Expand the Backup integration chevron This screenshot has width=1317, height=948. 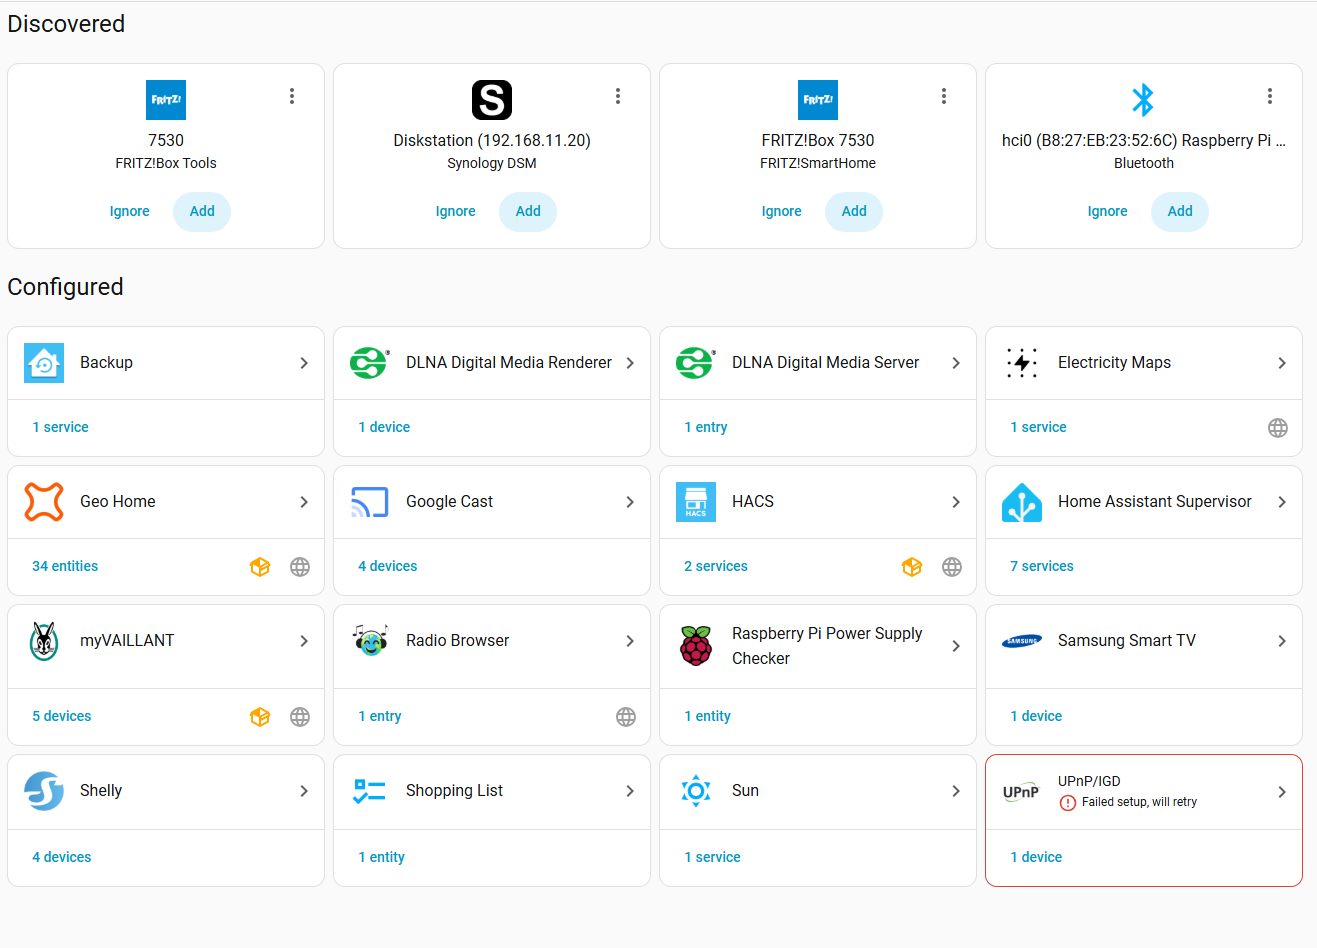click(304, 363)
